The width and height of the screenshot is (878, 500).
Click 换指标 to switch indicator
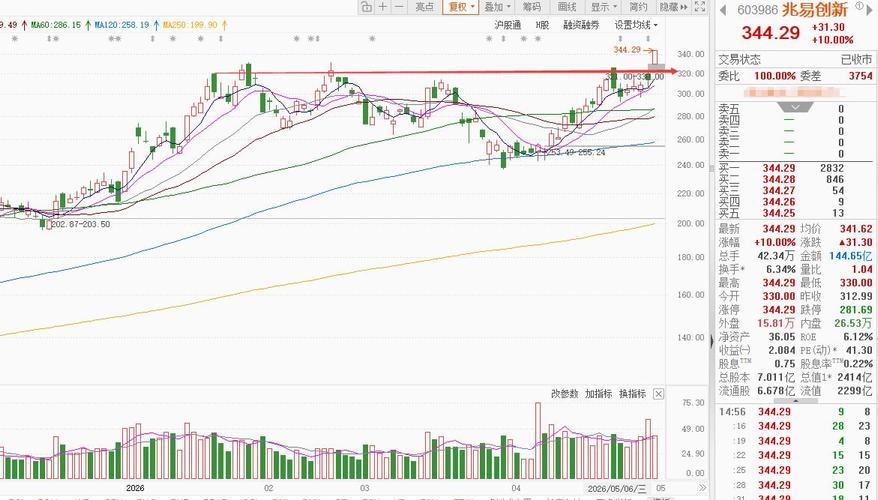pos(632,394)
